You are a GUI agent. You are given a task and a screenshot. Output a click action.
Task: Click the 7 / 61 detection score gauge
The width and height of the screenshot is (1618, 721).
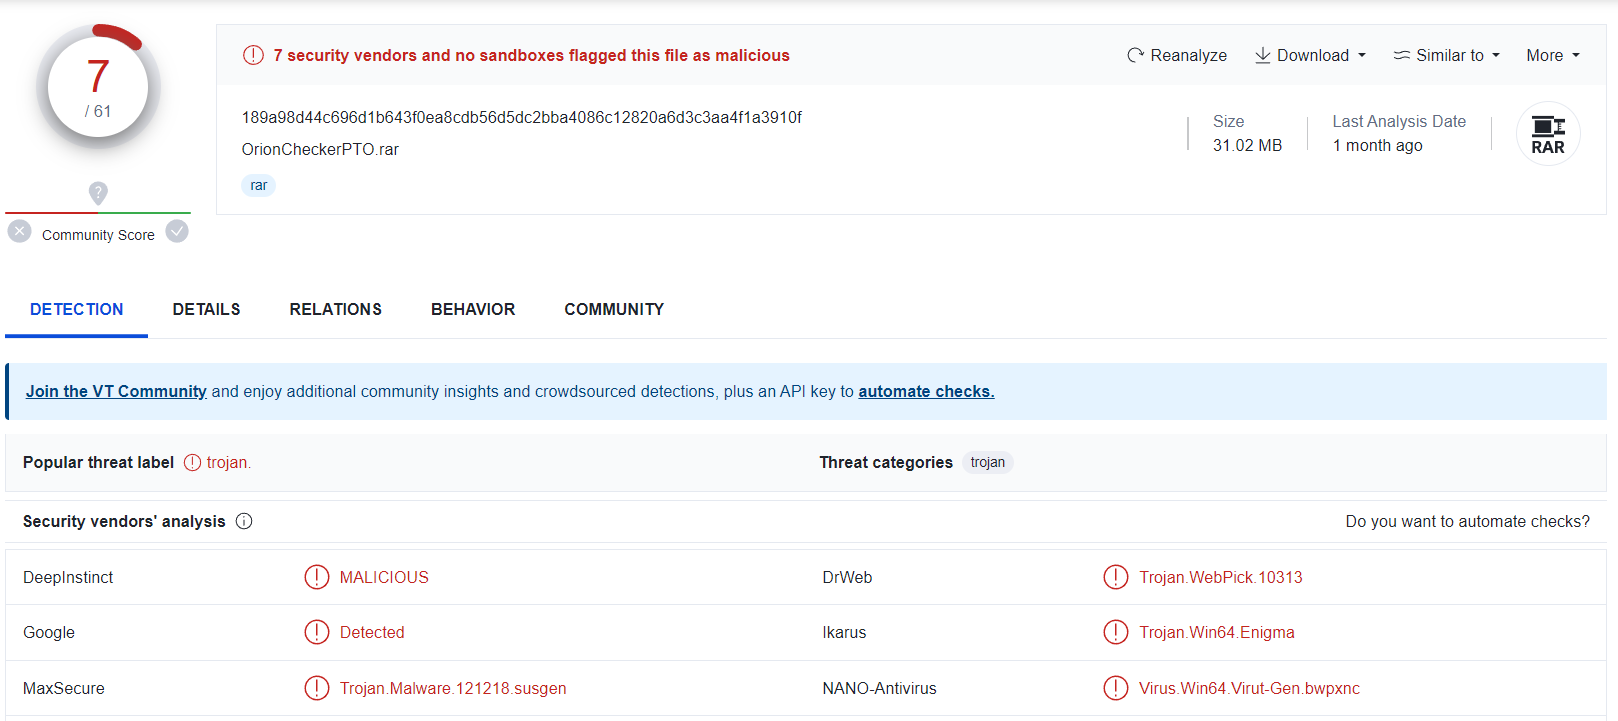(98, 87)
